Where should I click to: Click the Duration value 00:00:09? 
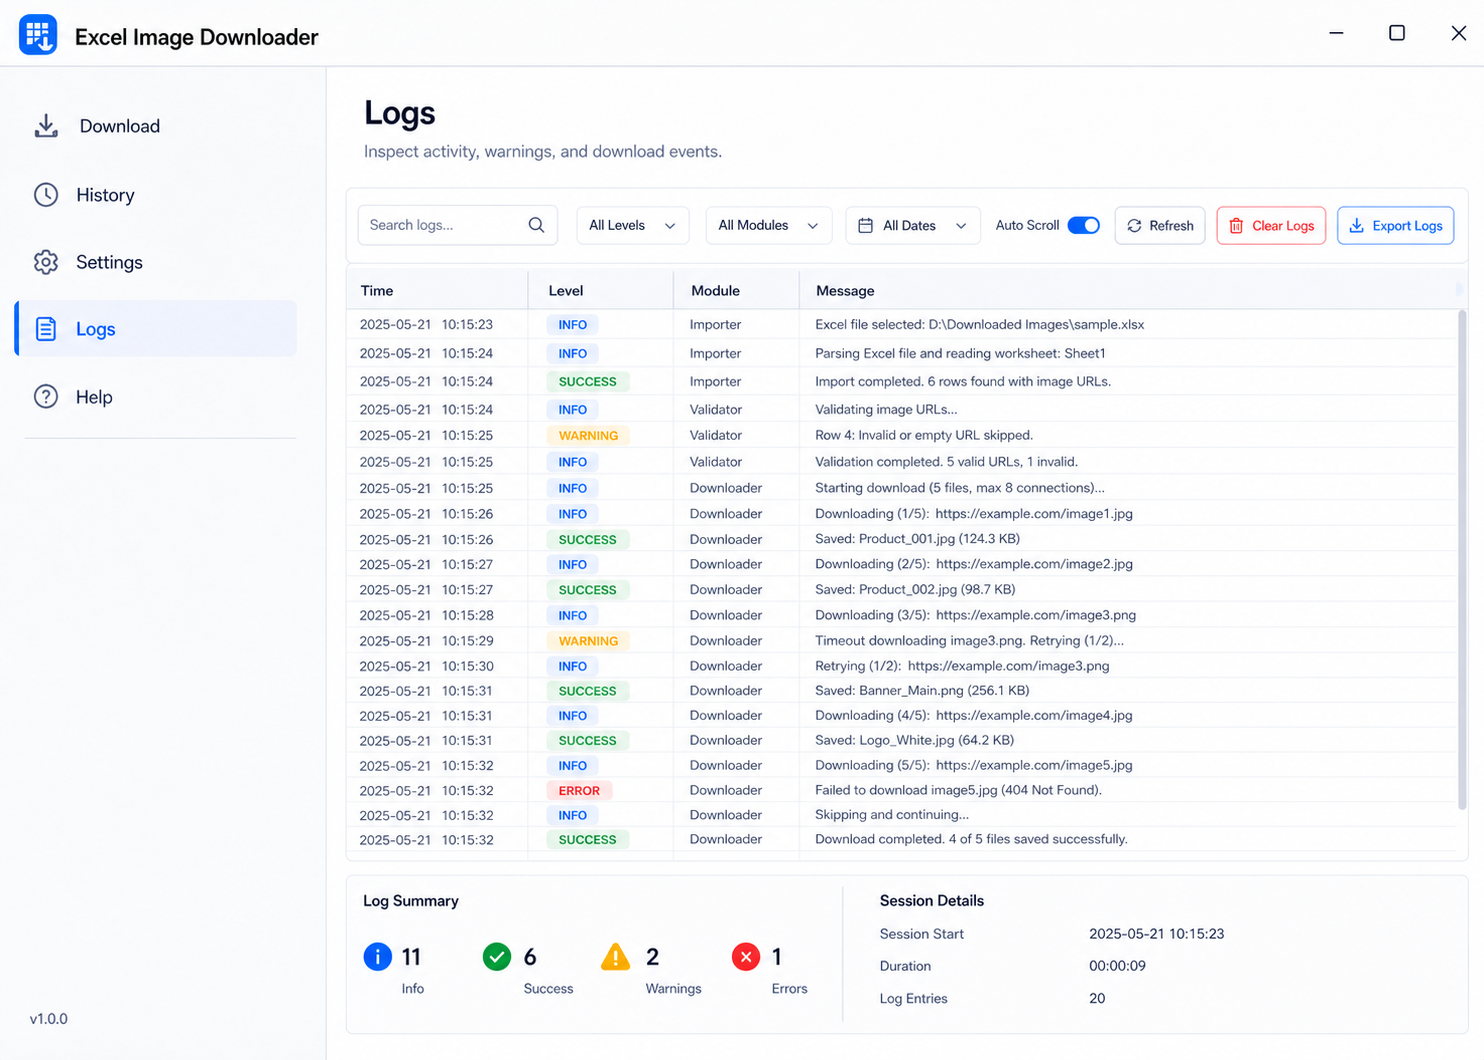point(1117,966)
